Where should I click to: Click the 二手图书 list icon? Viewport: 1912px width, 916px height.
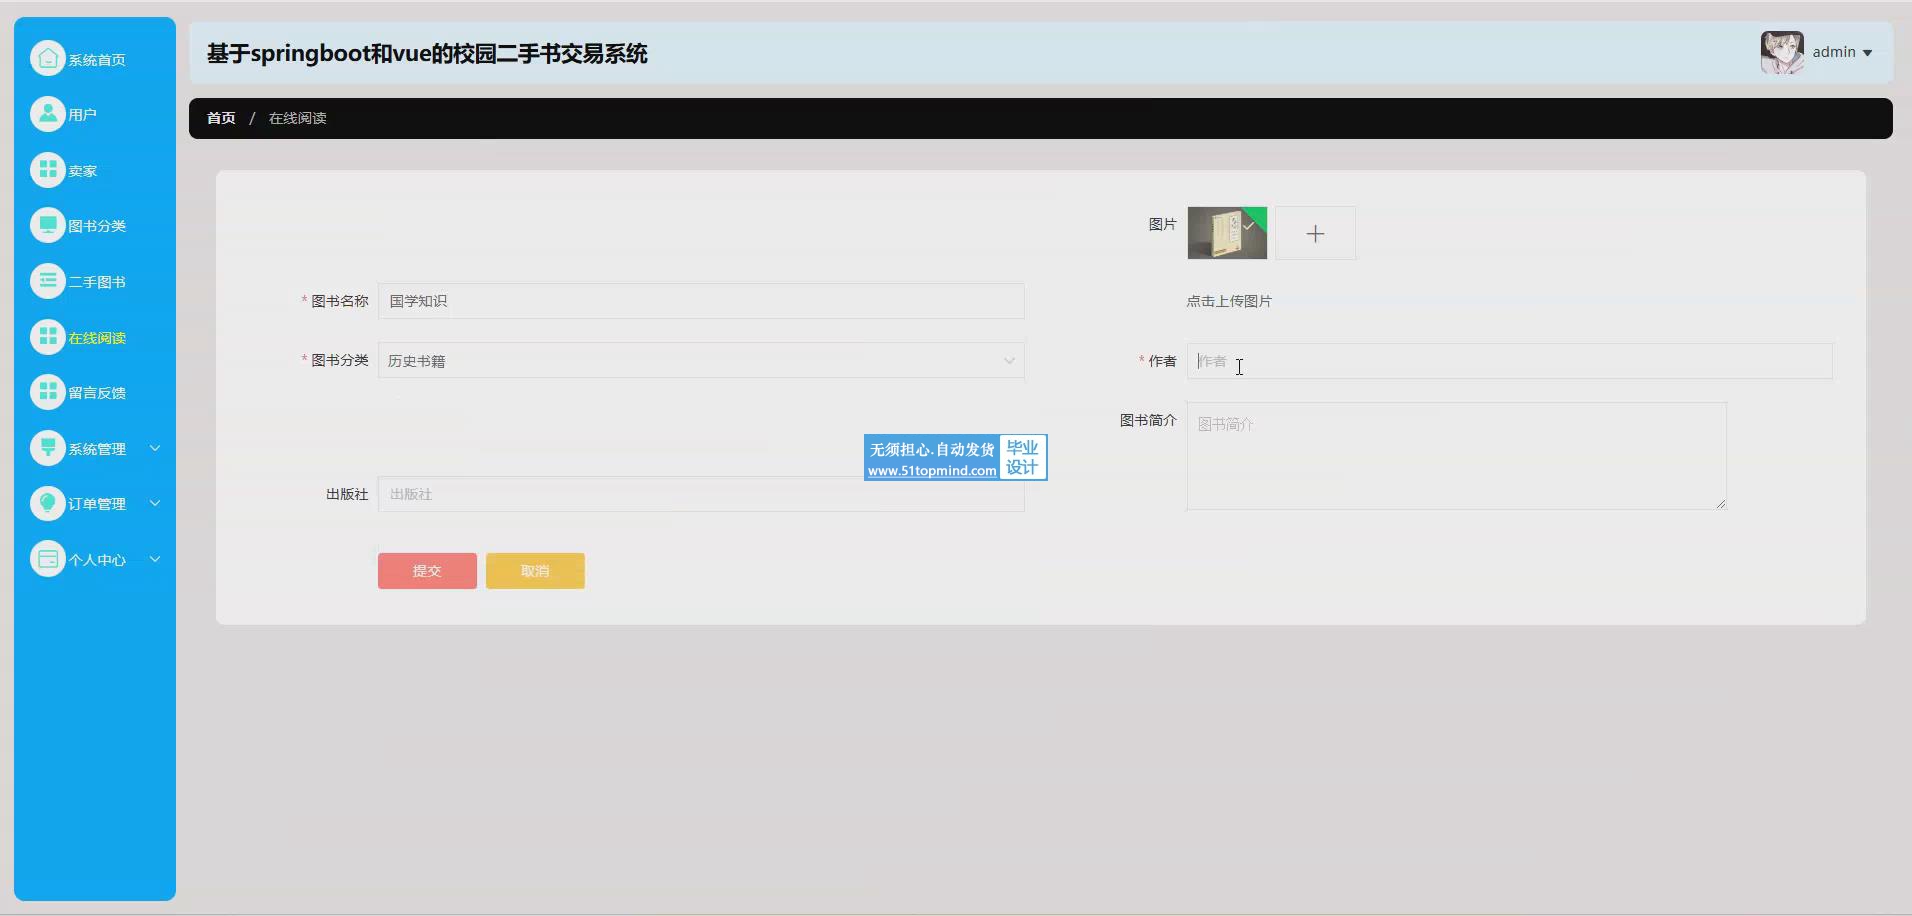[47, 281]
